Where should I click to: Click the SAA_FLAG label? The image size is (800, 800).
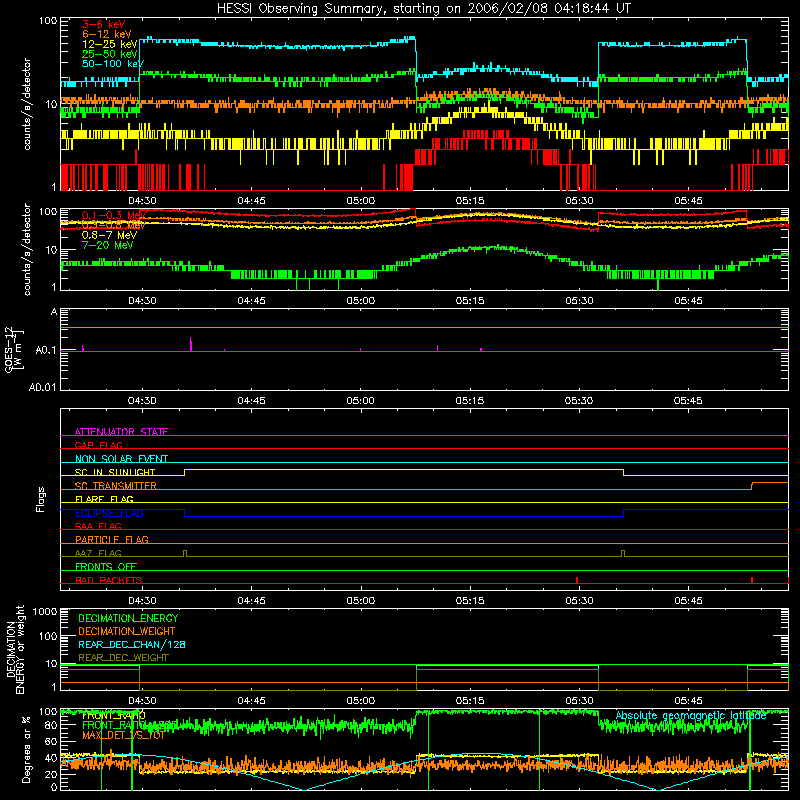click(x=98, y=526)
